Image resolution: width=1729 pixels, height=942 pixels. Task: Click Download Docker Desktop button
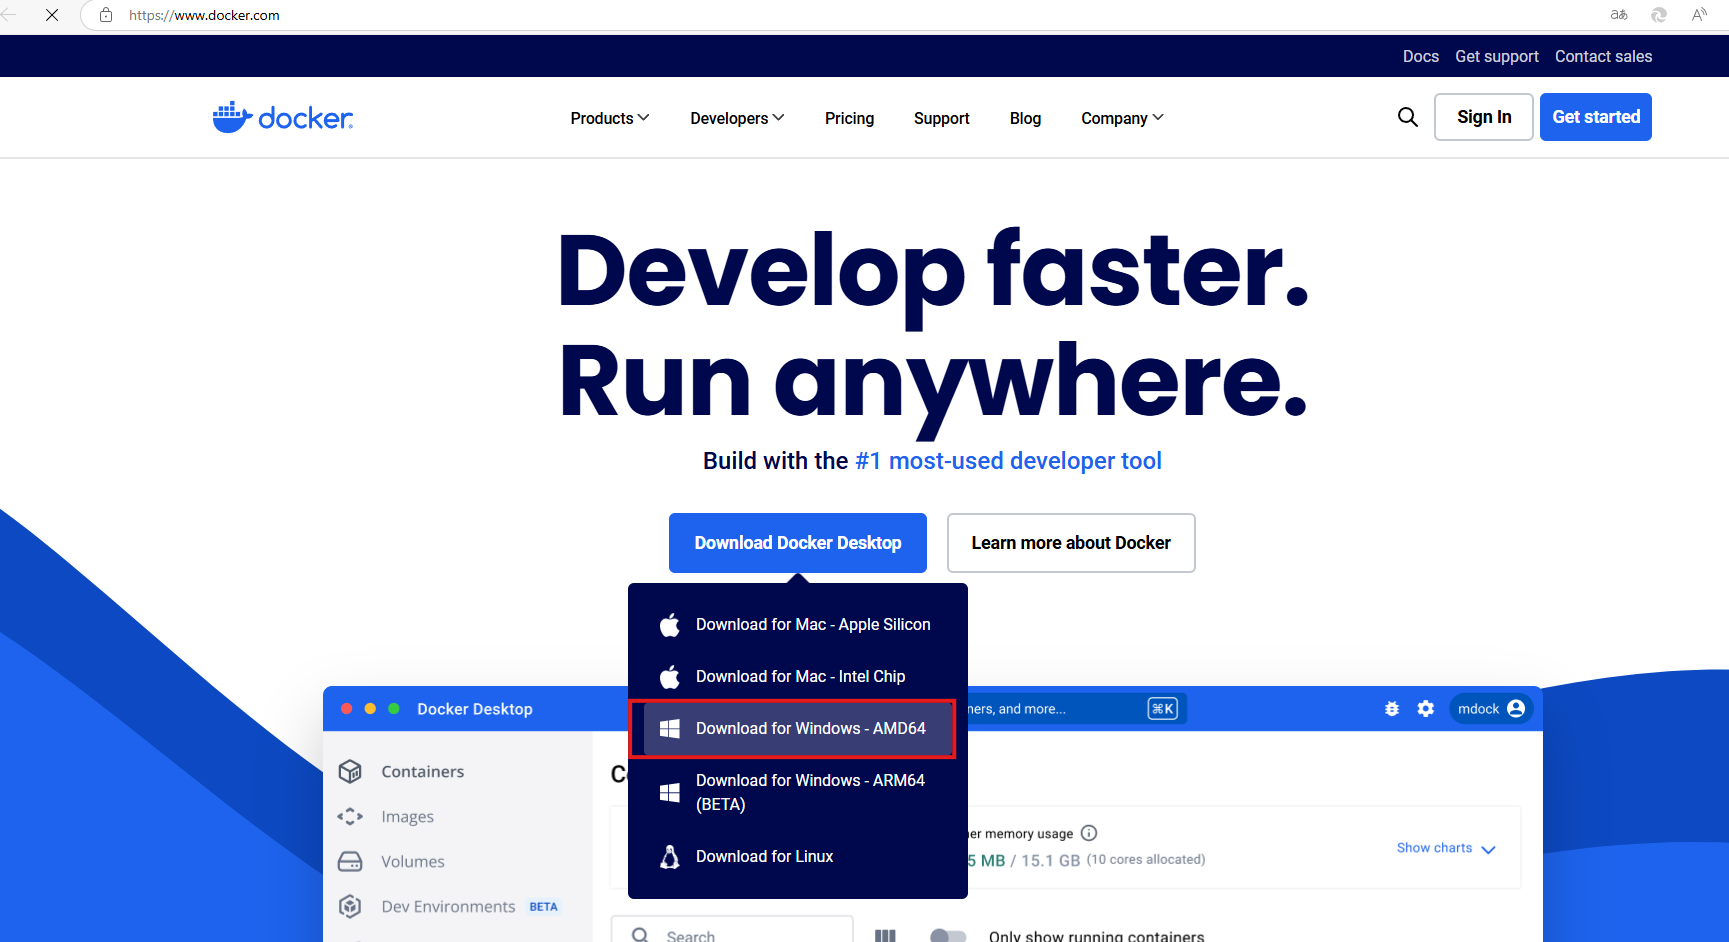pyautogui.click(x=798, y=543)
